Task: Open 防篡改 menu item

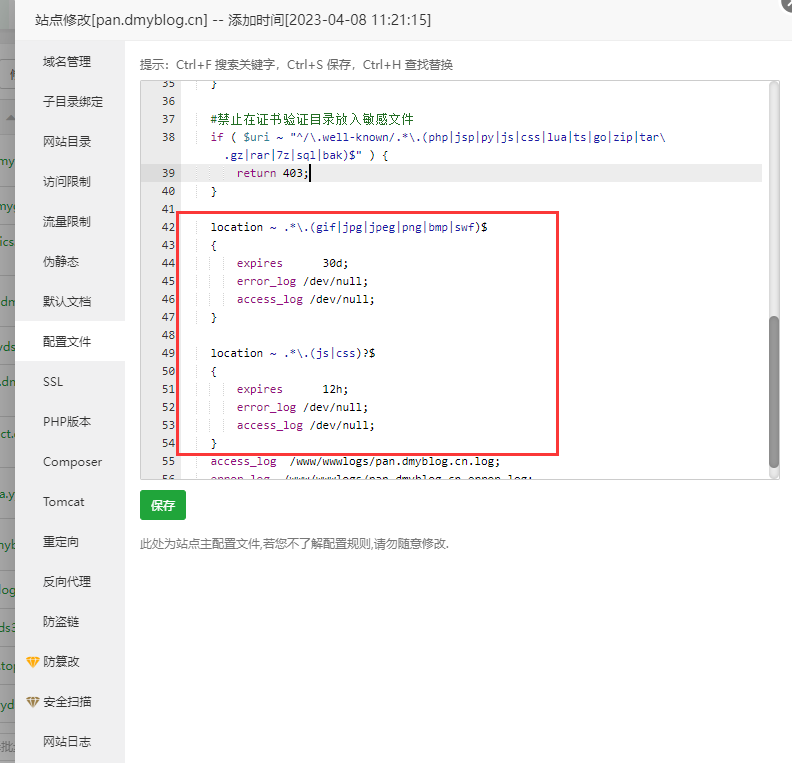Action: [61, 662]
